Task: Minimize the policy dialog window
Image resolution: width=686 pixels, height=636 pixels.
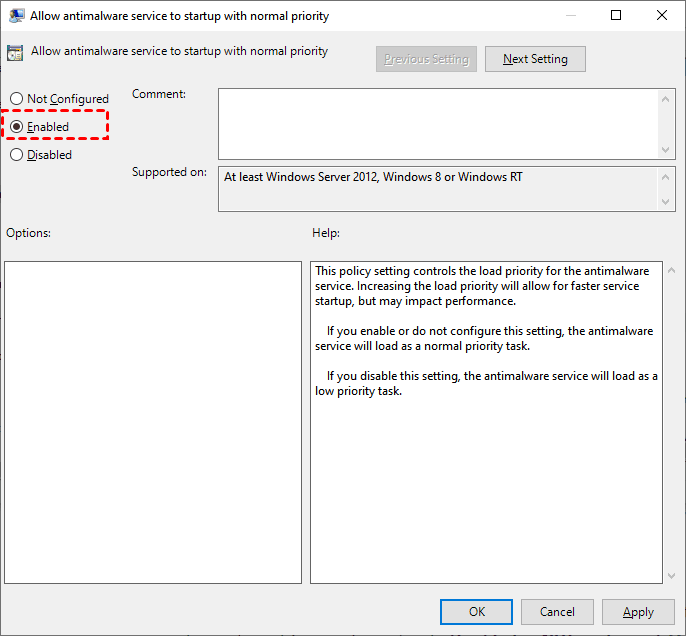Action: click(570, 16)
